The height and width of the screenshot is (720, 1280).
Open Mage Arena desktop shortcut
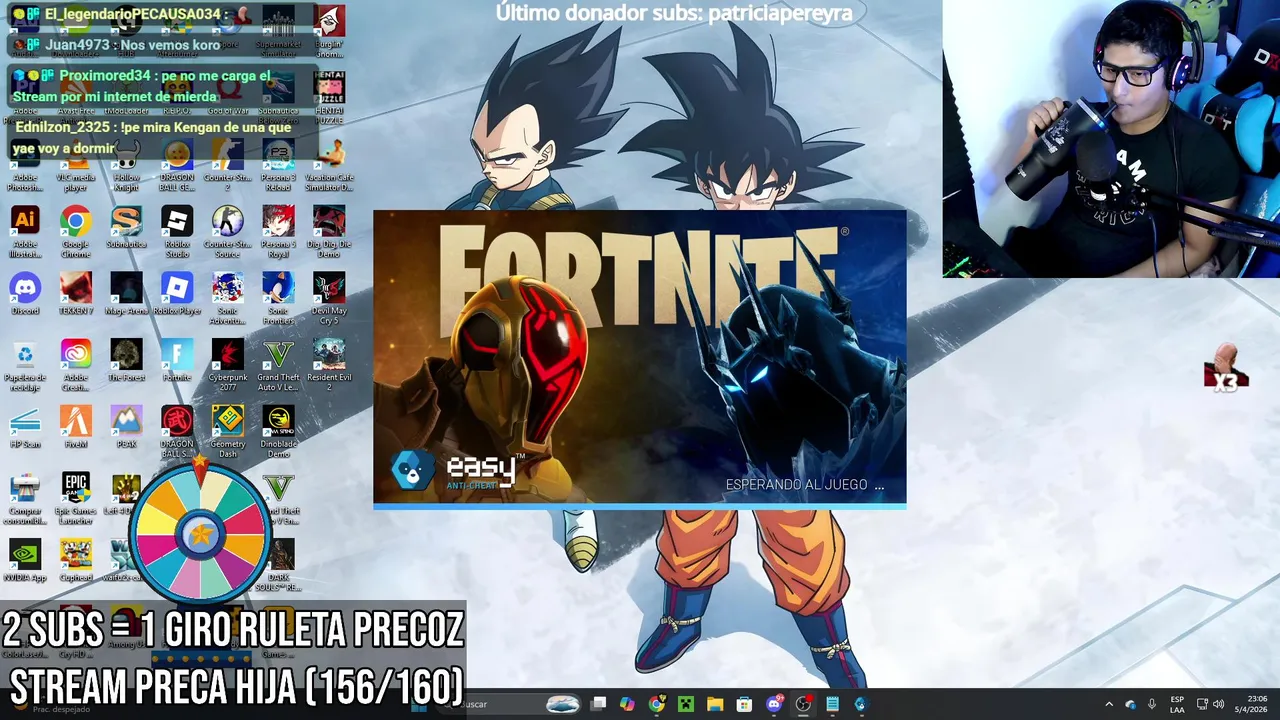click(x=126, y=293)
